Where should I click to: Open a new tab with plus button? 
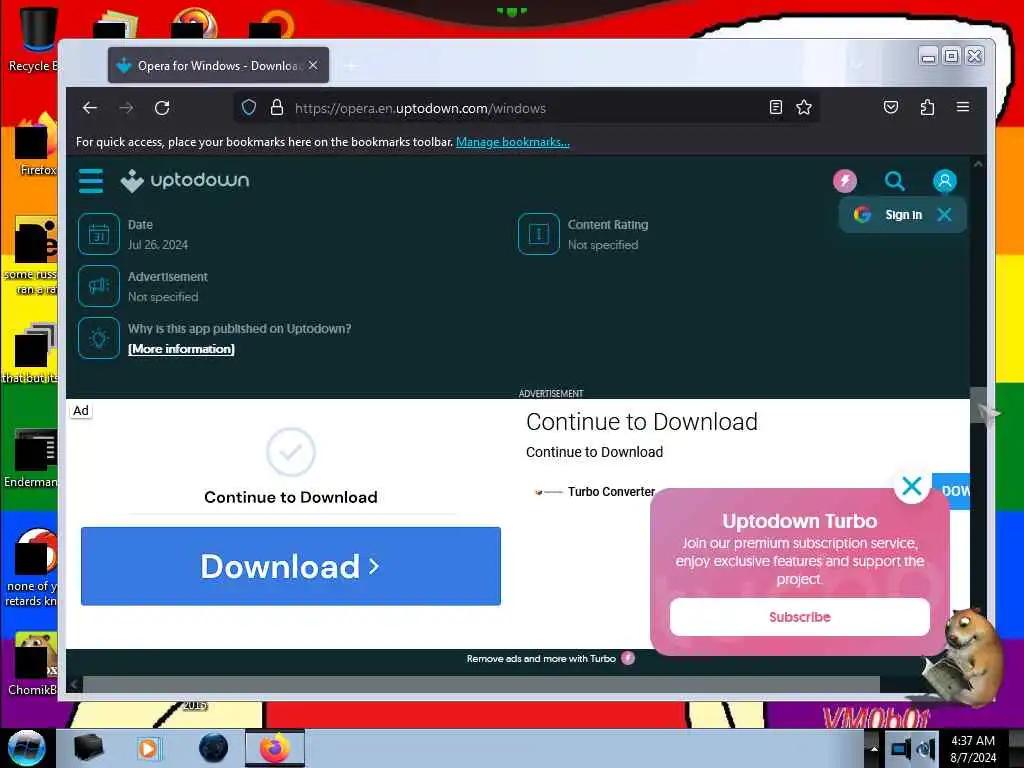click(351, 65)
